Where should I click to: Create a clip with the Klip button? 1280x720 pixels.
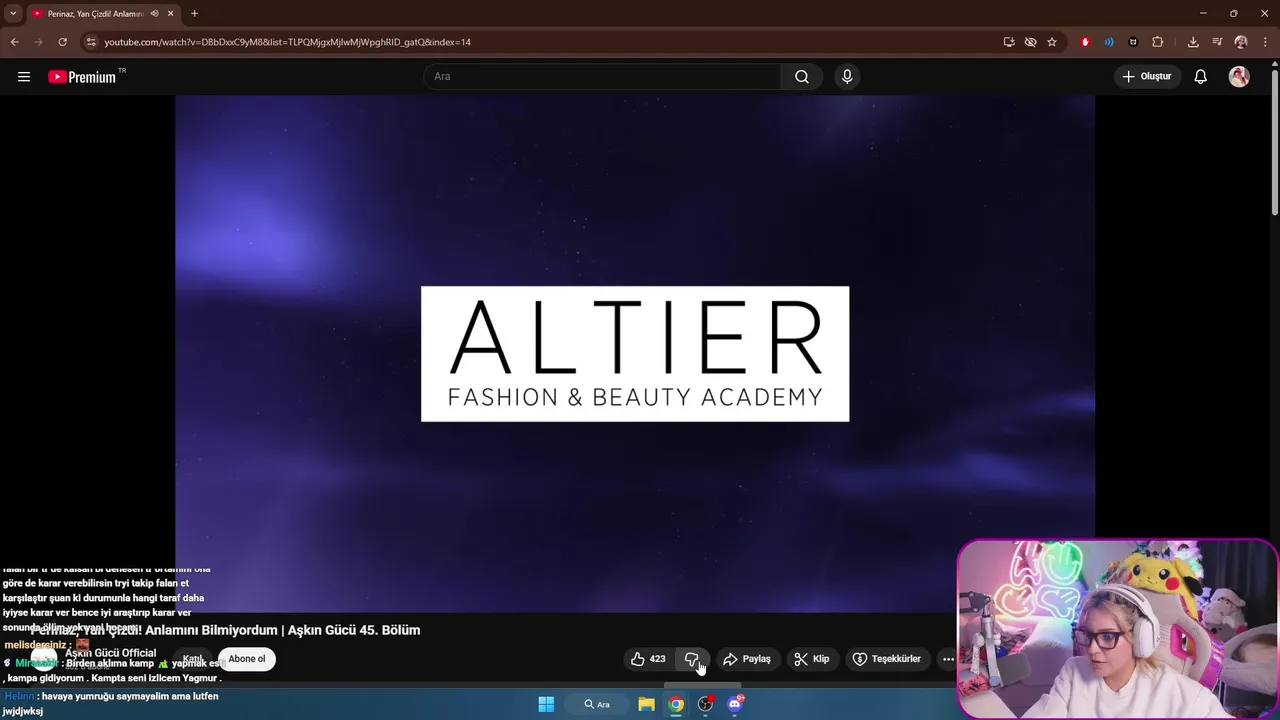[812, 659]
